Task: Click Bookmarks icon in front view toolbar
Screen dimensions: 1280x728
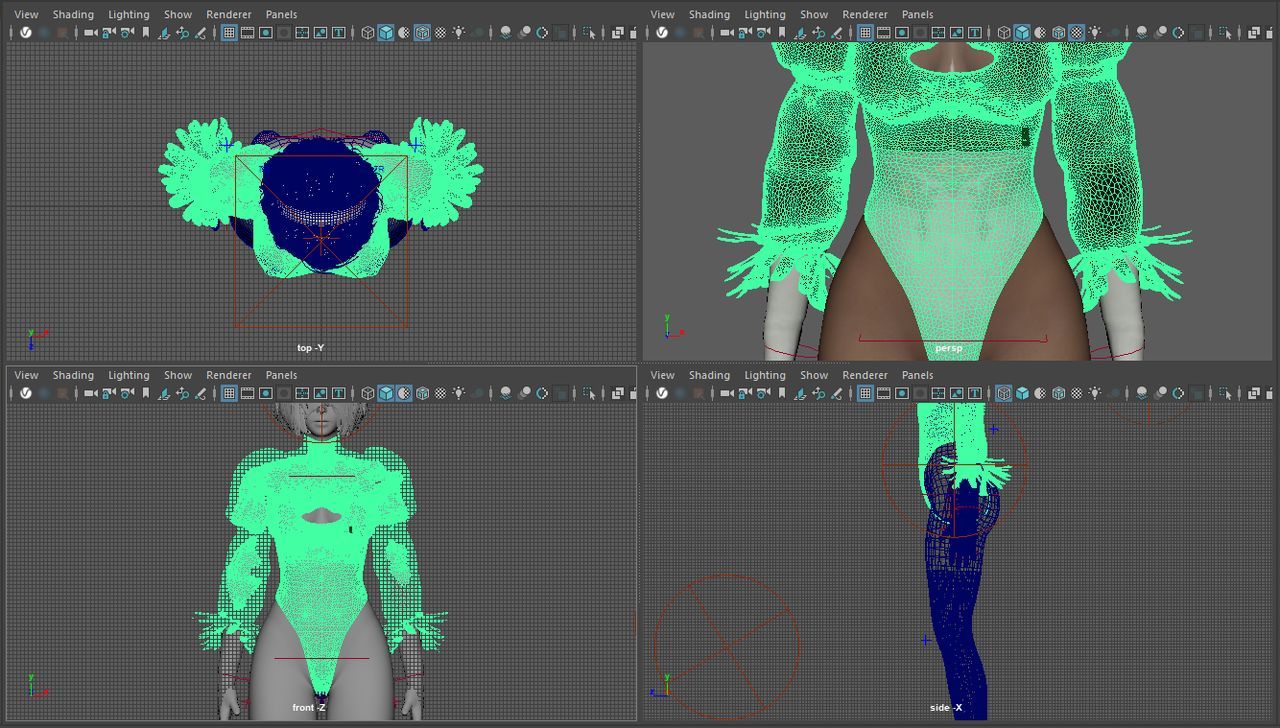Action: tap(146, 393)
